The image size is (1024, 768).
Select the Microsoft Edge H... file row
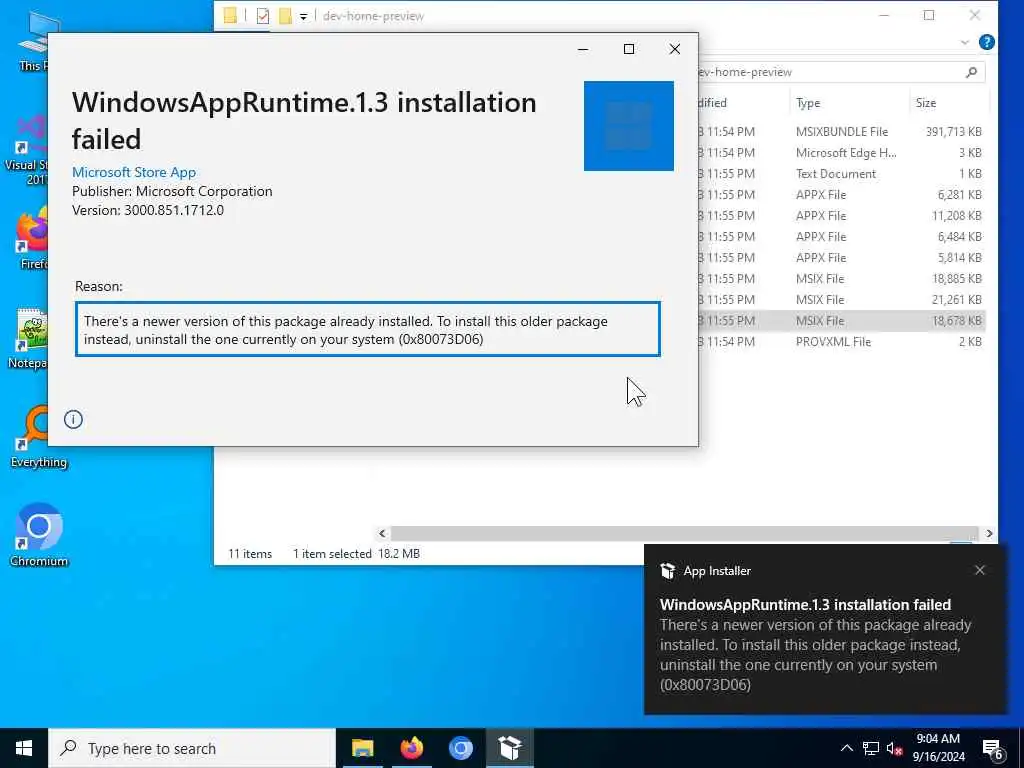[x=841, y=153]
